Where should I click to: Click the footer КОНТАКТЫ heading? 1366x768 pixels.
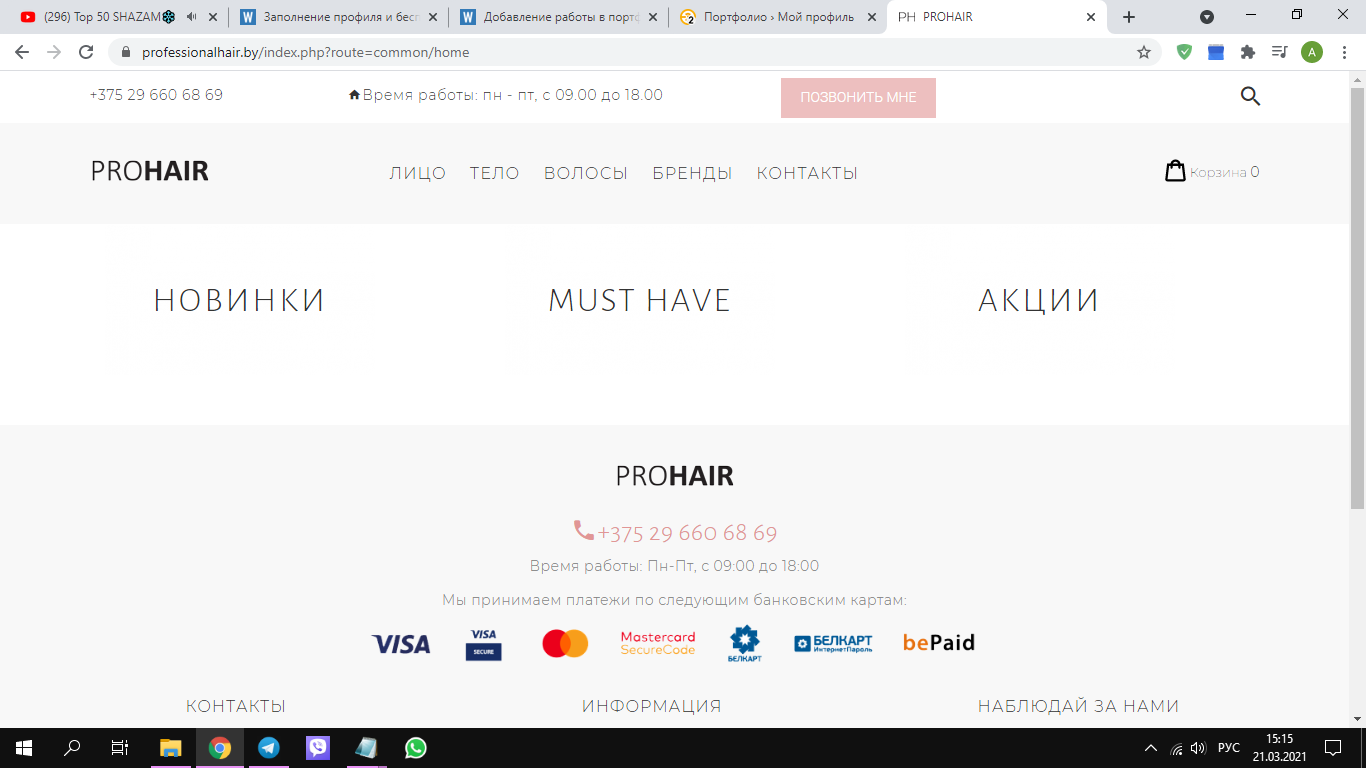[236, 706]
